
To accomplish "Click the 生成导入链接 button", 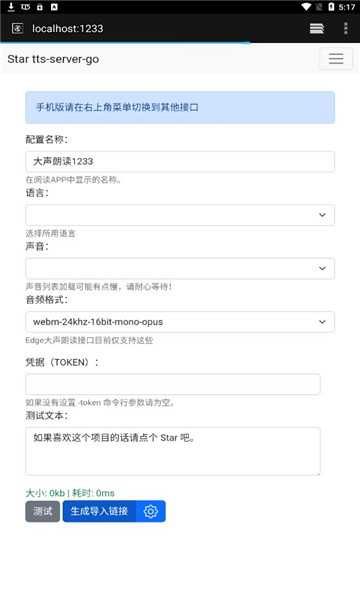I will coord(99,511).
